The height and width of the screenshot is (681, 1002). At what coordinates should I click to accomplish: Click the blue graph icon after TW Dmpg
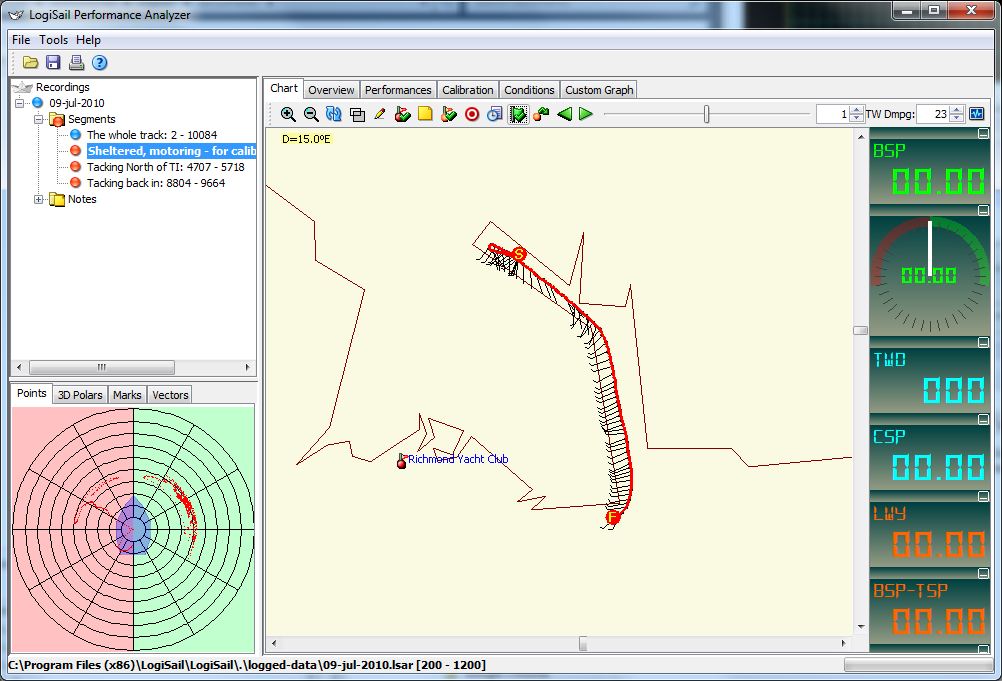pyautogui.click(x=976, y=114)
